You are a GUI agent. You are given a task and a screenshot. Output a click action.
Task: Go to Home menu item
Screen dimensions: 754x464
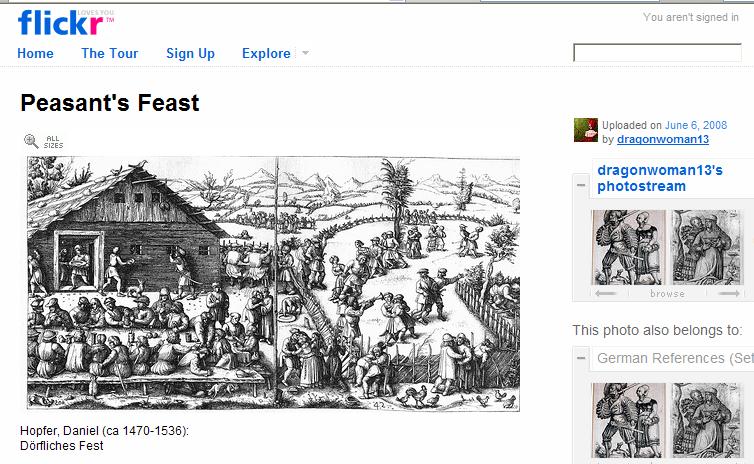click(x=36, y=53)
